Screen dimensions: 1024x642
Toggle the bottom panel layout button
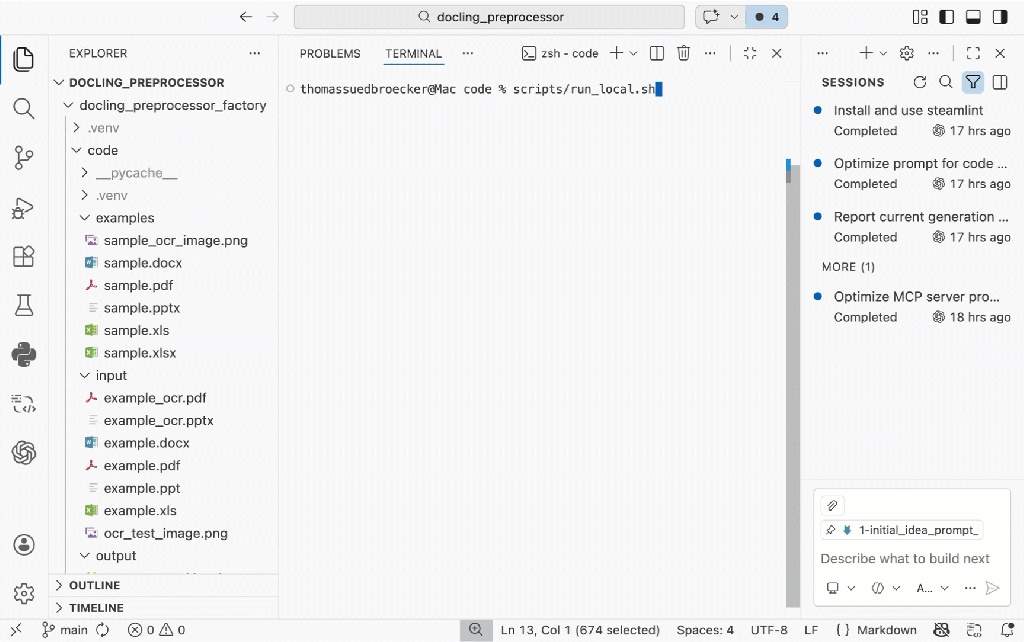pyautogui.click(x=972, y=17)
